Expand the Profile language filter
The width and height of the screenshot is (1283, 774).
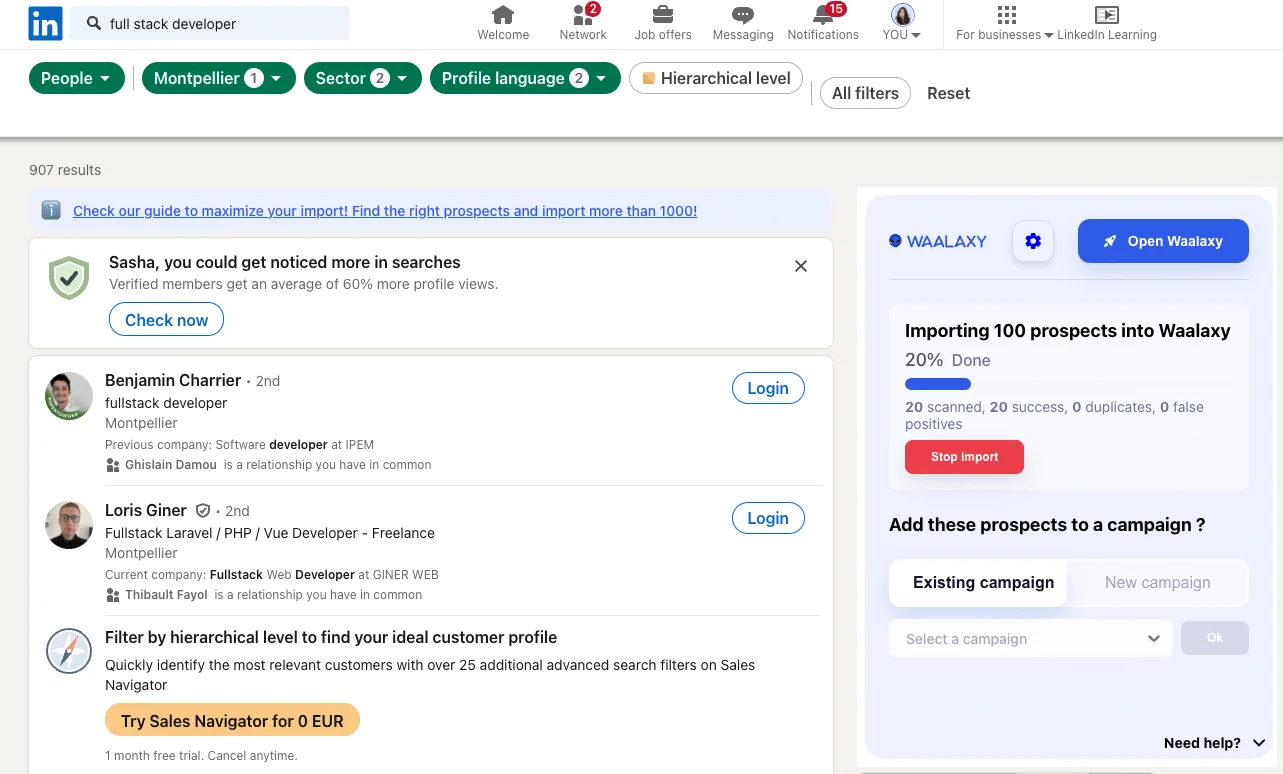pos(525,78)
